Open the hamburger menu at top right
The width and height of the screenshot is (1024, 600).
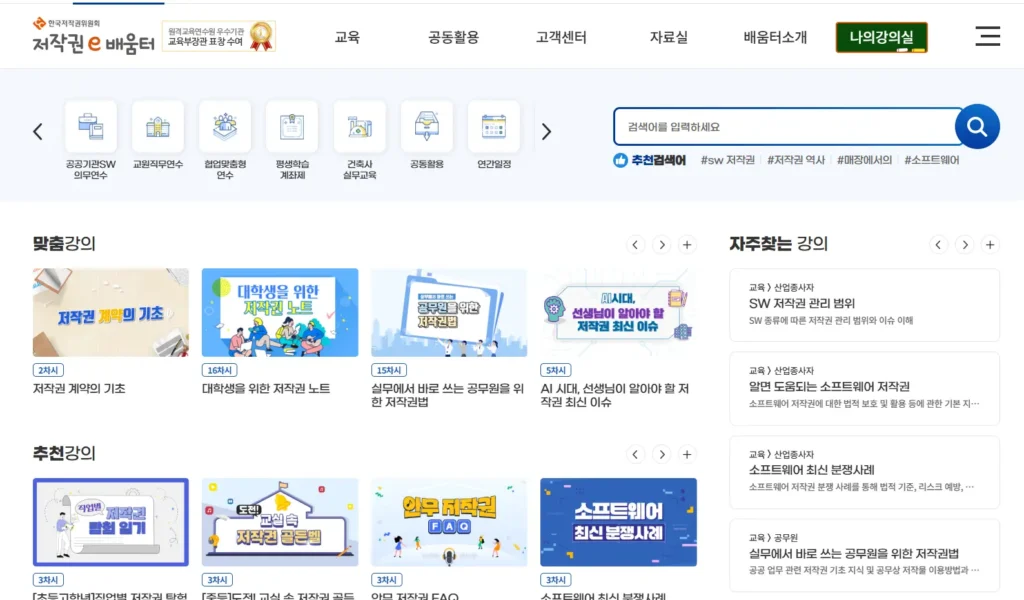(988, 36)
